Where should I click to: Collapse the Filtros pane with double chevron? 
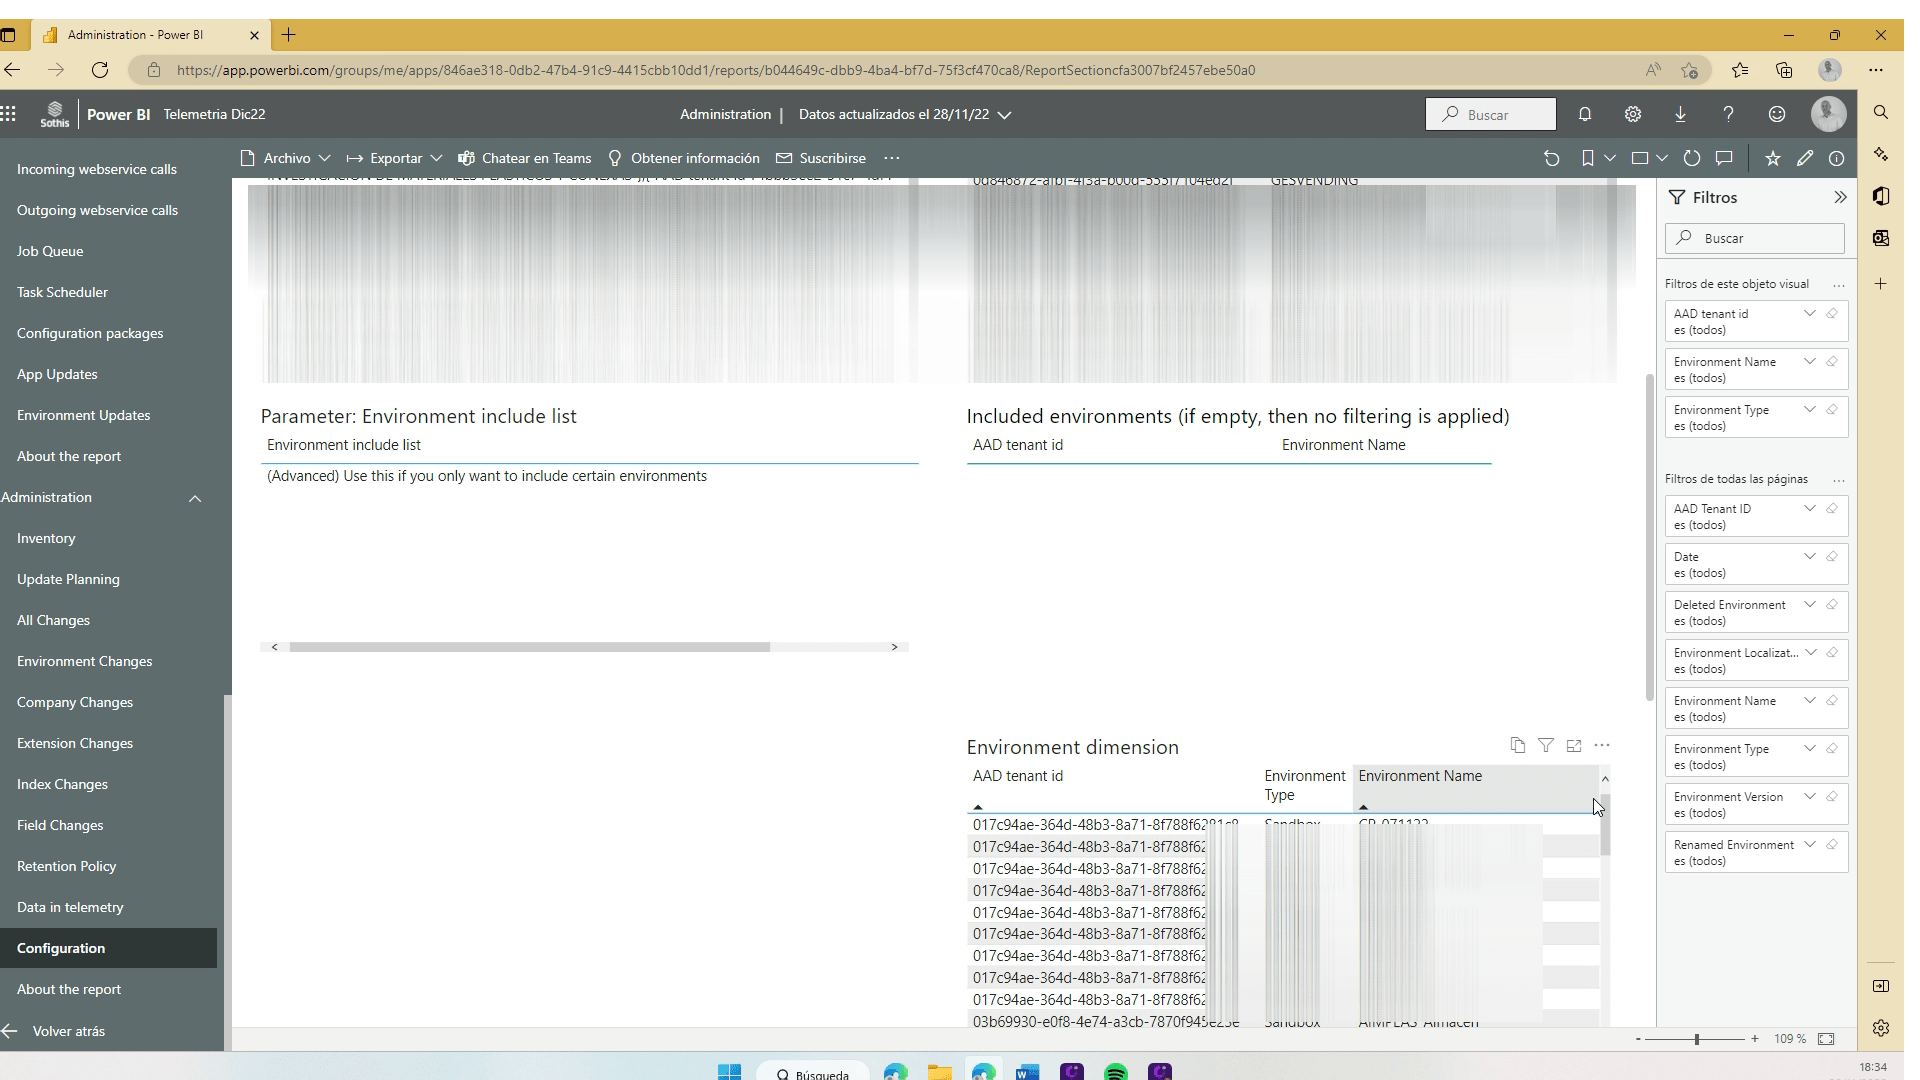pyautogui.click(x=1840, y=197)
